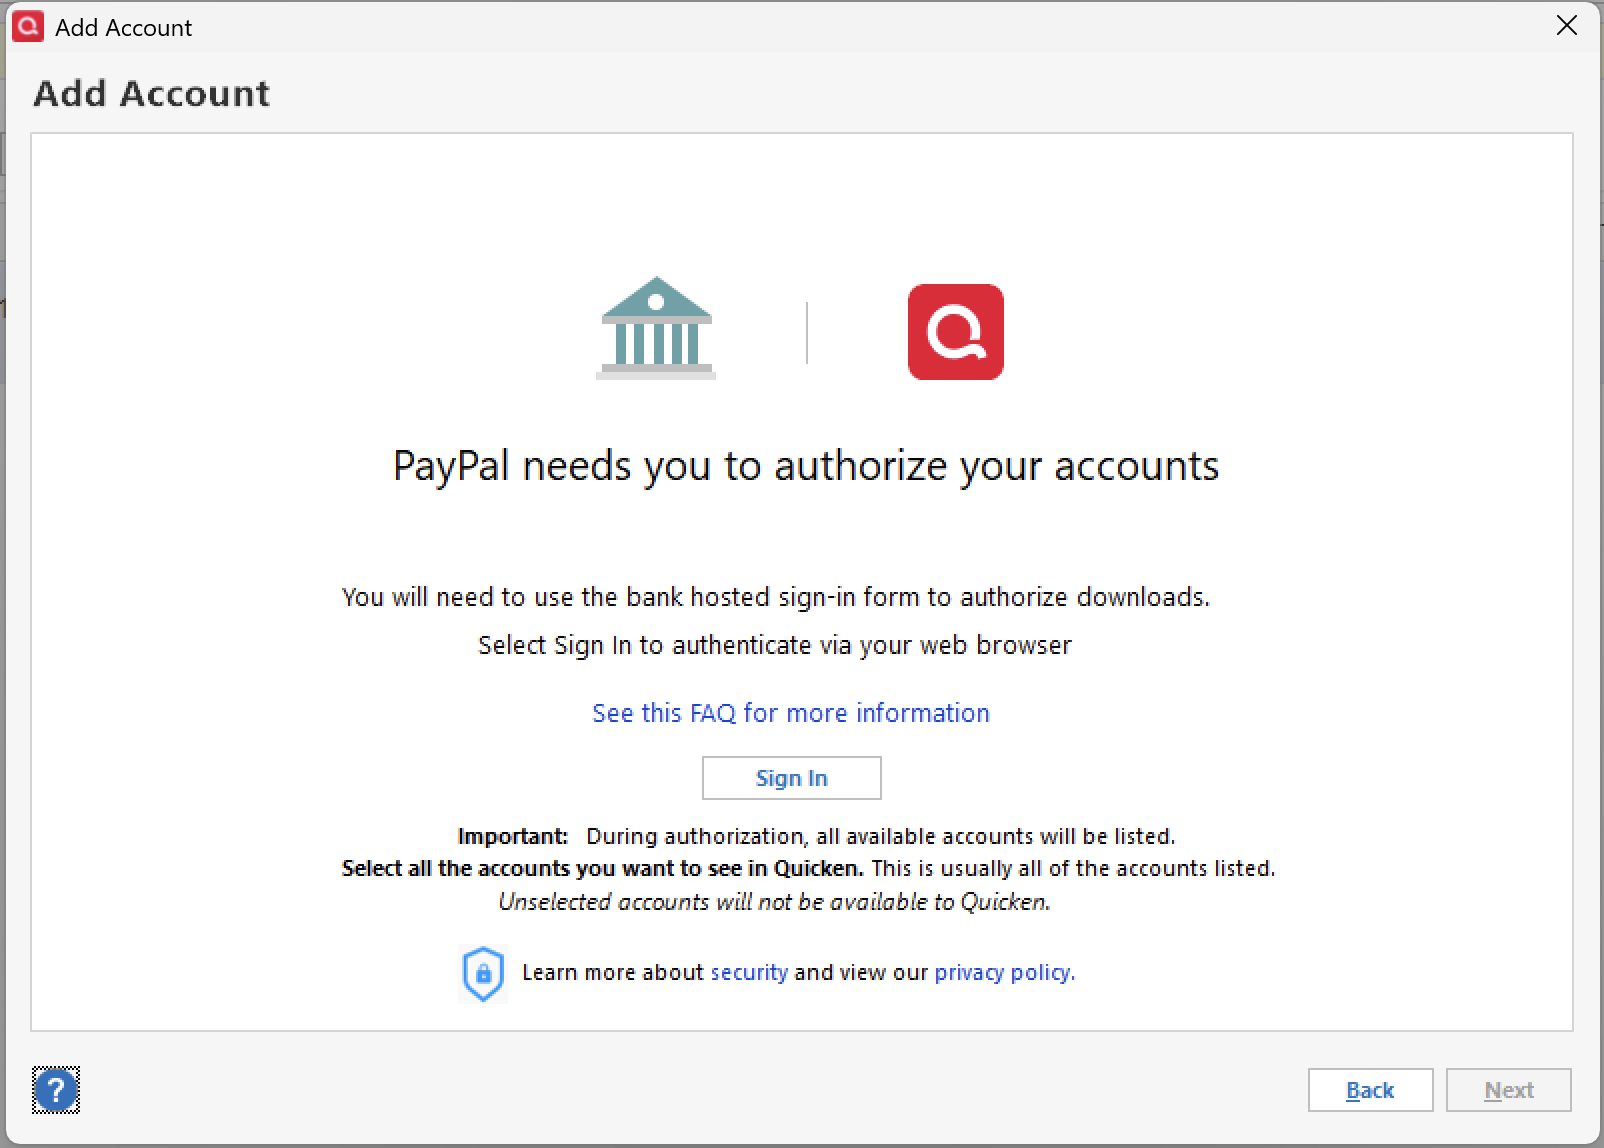This screenshot has height=1148, width=1604.
Task: Click the 'Add Account' page heading
Action: pos(152,94)
